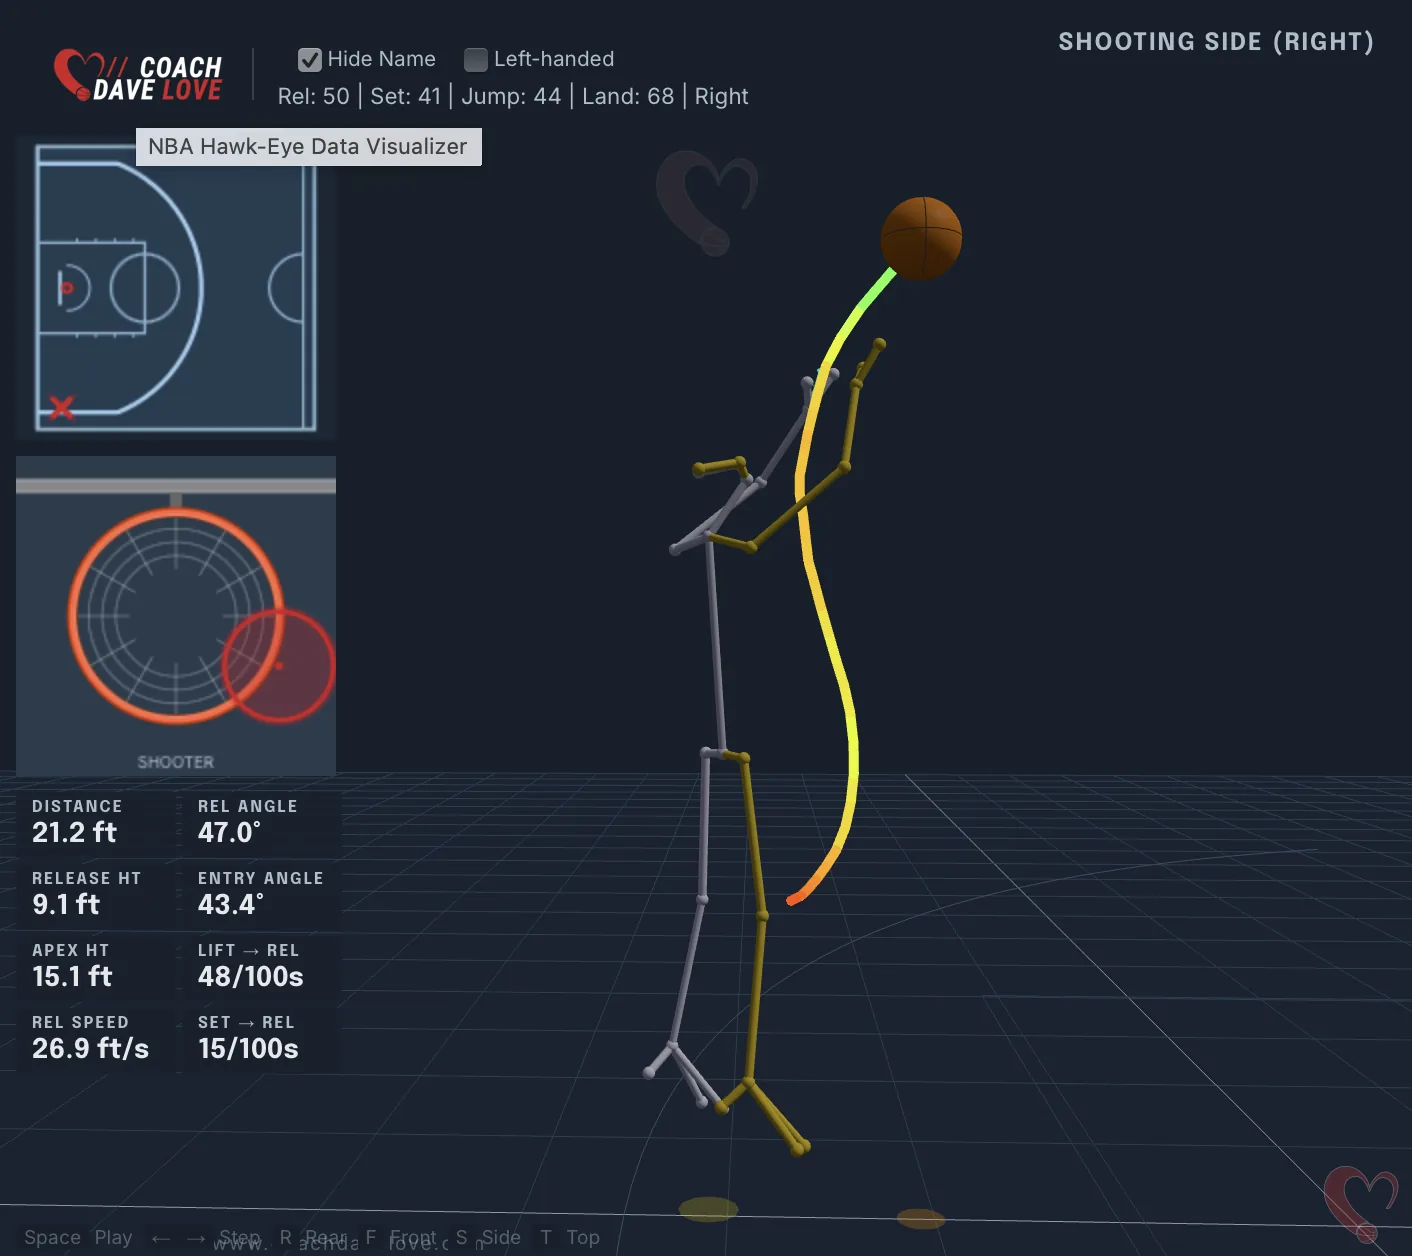
Task: Click the 'Rel: 50' timing value
Action: click(x=313, y=96)
